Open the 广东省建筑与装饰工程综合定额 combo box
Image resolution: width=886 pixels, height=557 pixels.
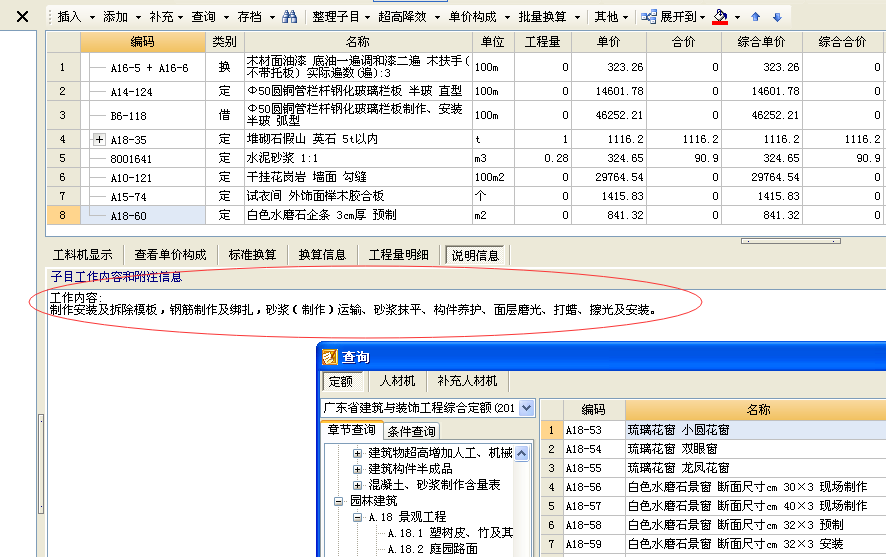[428, 408]
